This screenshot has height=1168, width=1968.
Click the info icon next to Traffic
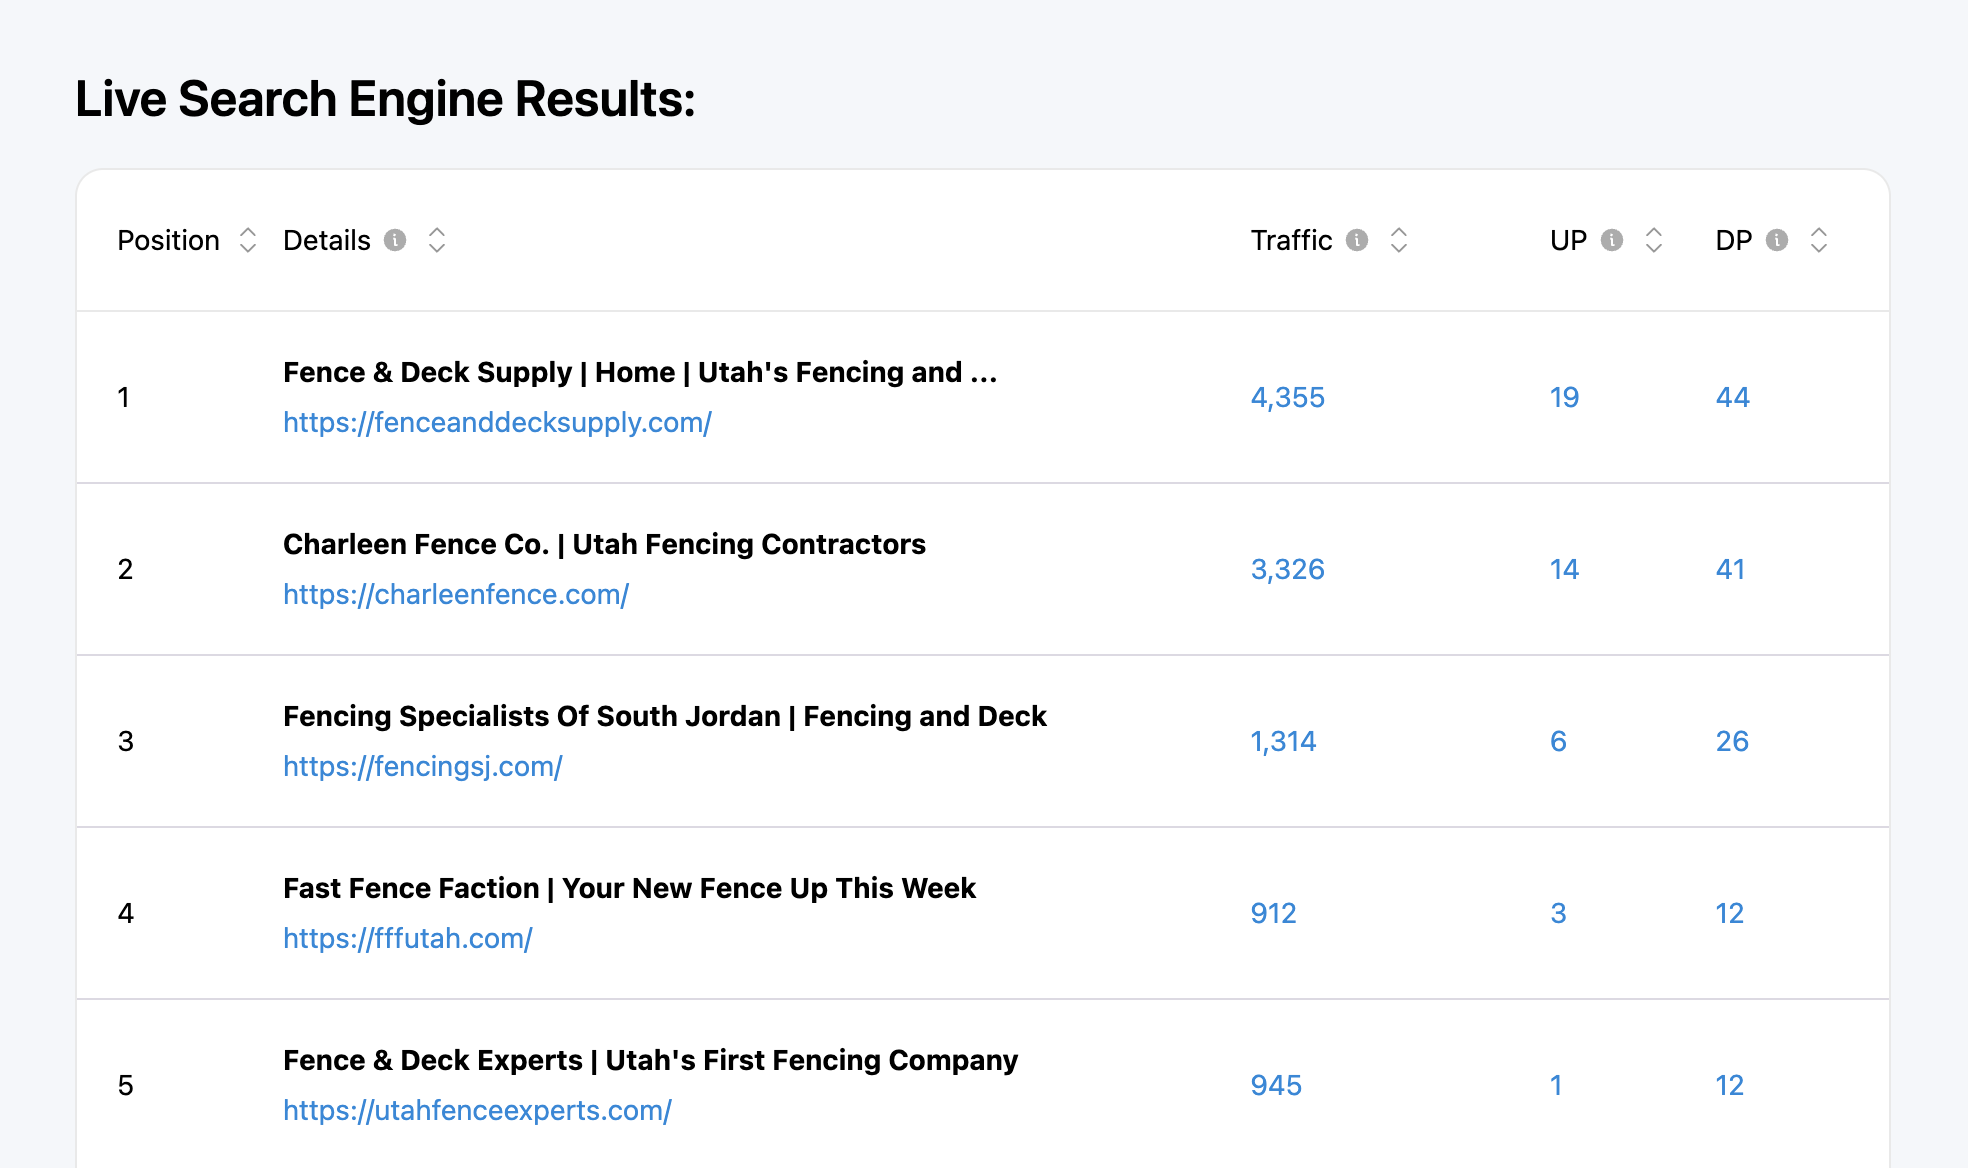click(1357, 240)
